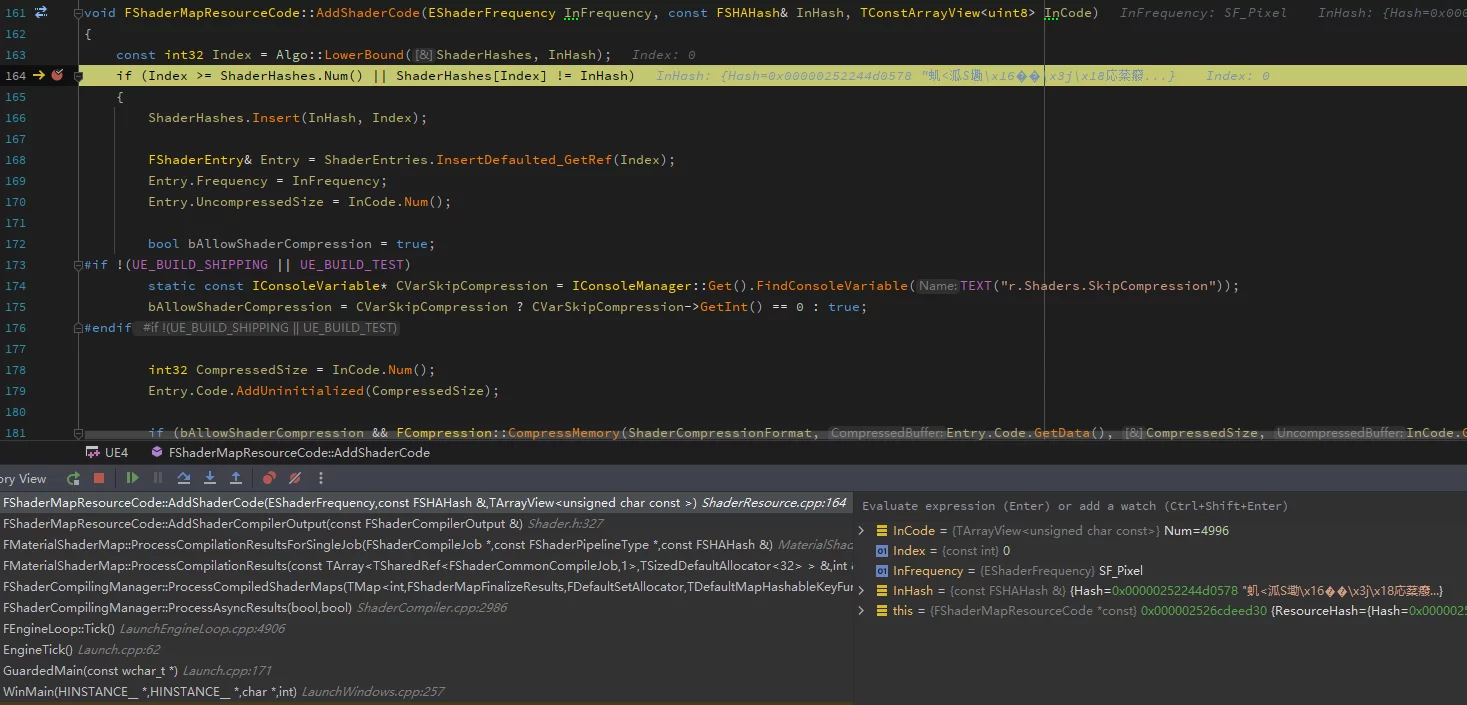Click the Rerun debug session icon
This screenshot has width=1467, height=705.
click(74, 479)
